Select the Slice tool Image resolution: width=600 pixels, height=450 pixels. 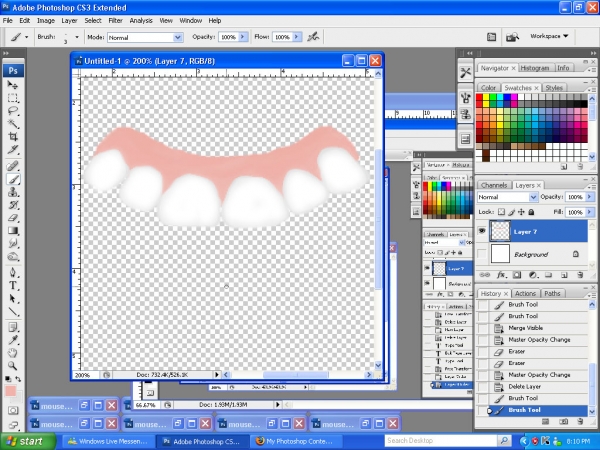point(13,150)
